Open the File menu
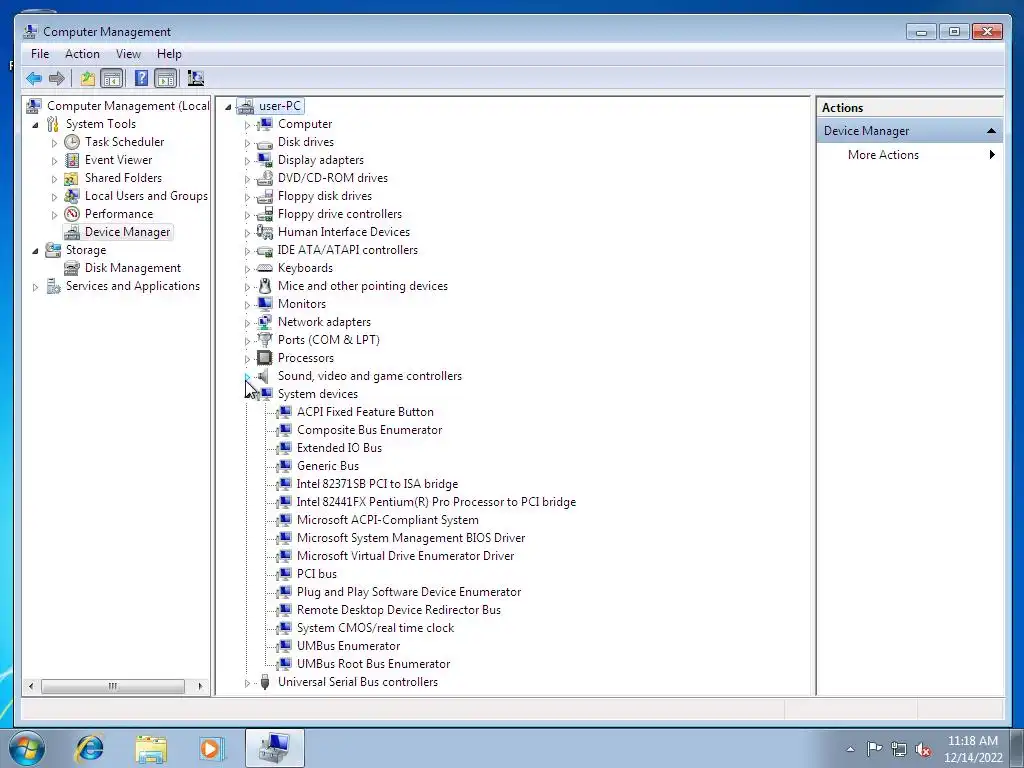Image resolution: width=1024 pixels, height=768 pixels. click(40, 54)
